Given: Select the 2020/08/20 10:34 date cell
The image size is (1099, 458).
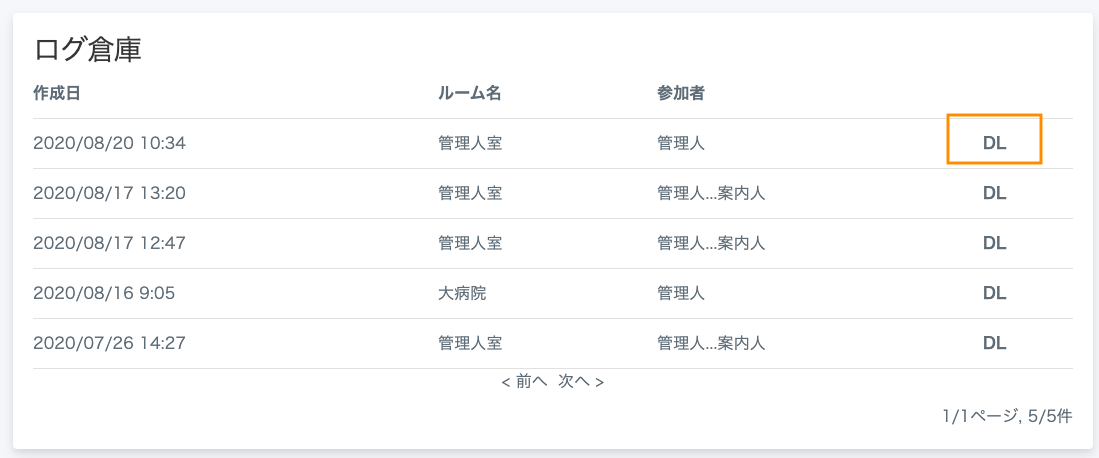Looking at the screenshot, I should click(109, 143).
